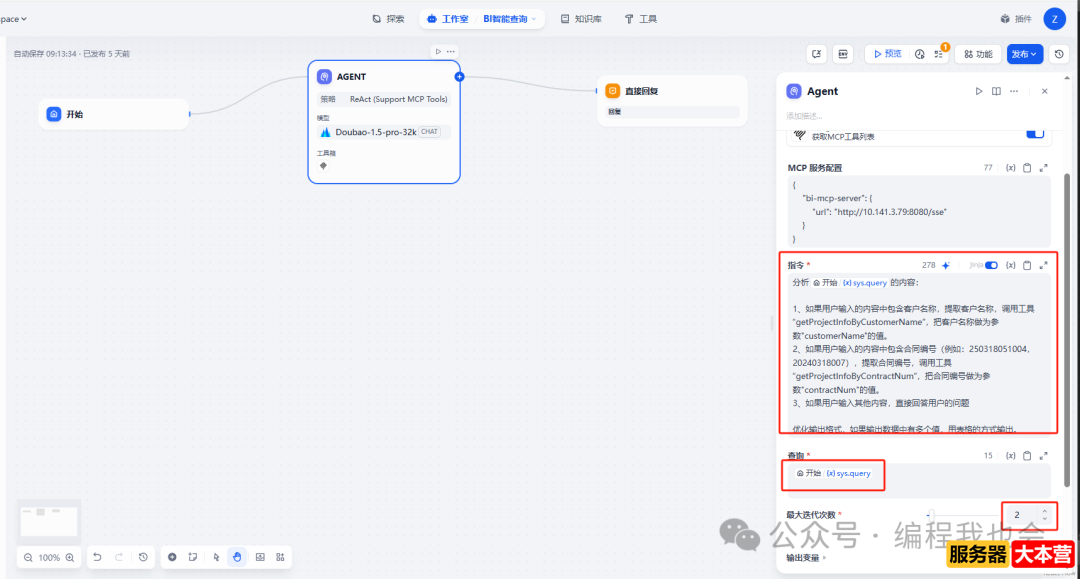Image resolution: width=1080 pixels, height=579 pixels.
Task: Insert variable in MCP 服务配置 field
Action: [1010, 168]
